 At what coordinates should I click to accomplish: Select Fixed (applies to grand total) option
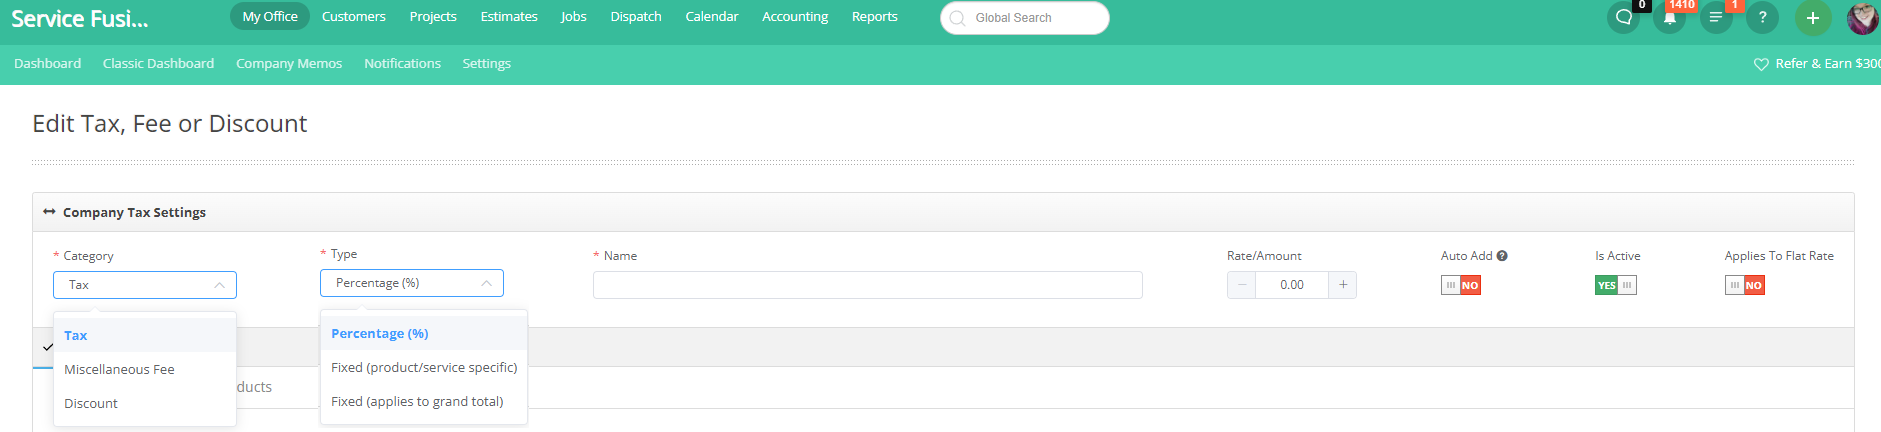pos(424,401)
